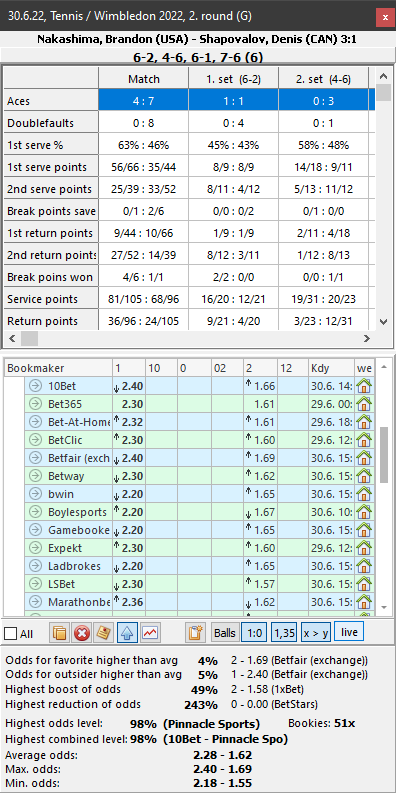Click the pinned note icon in toolbar
396x793 pixels.
[x=104, y=633]
